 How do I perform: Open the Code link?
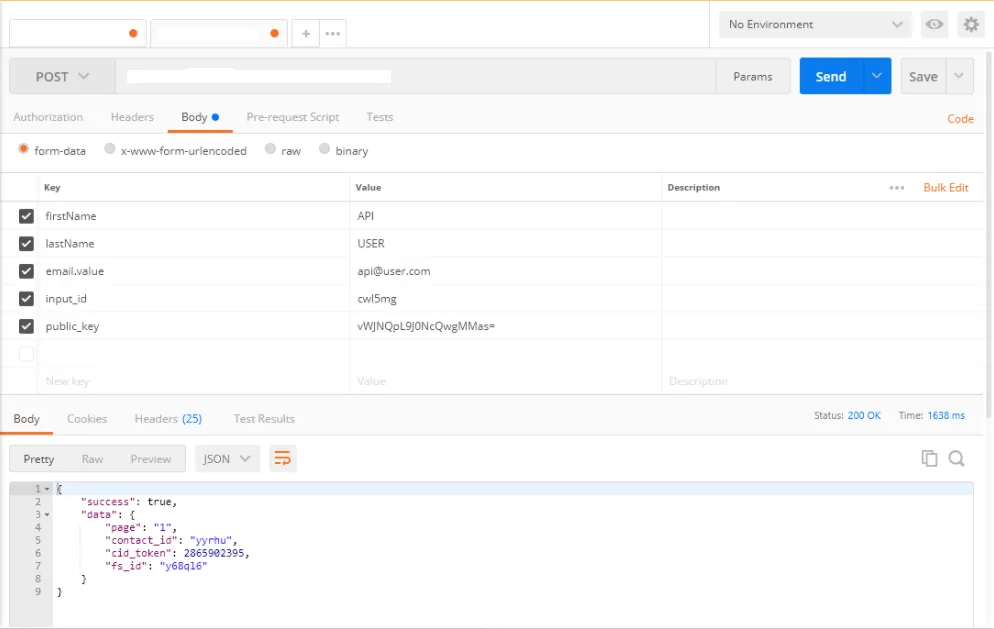click(960, 119)
